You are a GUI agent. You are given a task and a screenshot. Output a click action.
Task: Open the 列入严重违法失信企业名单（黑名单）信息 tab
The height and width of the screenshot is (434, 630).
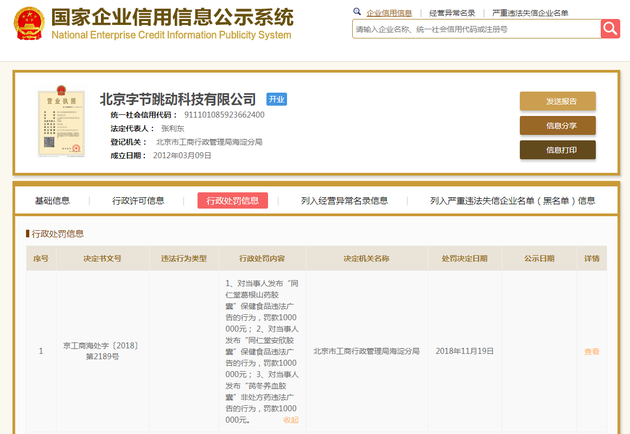(513, 201)
